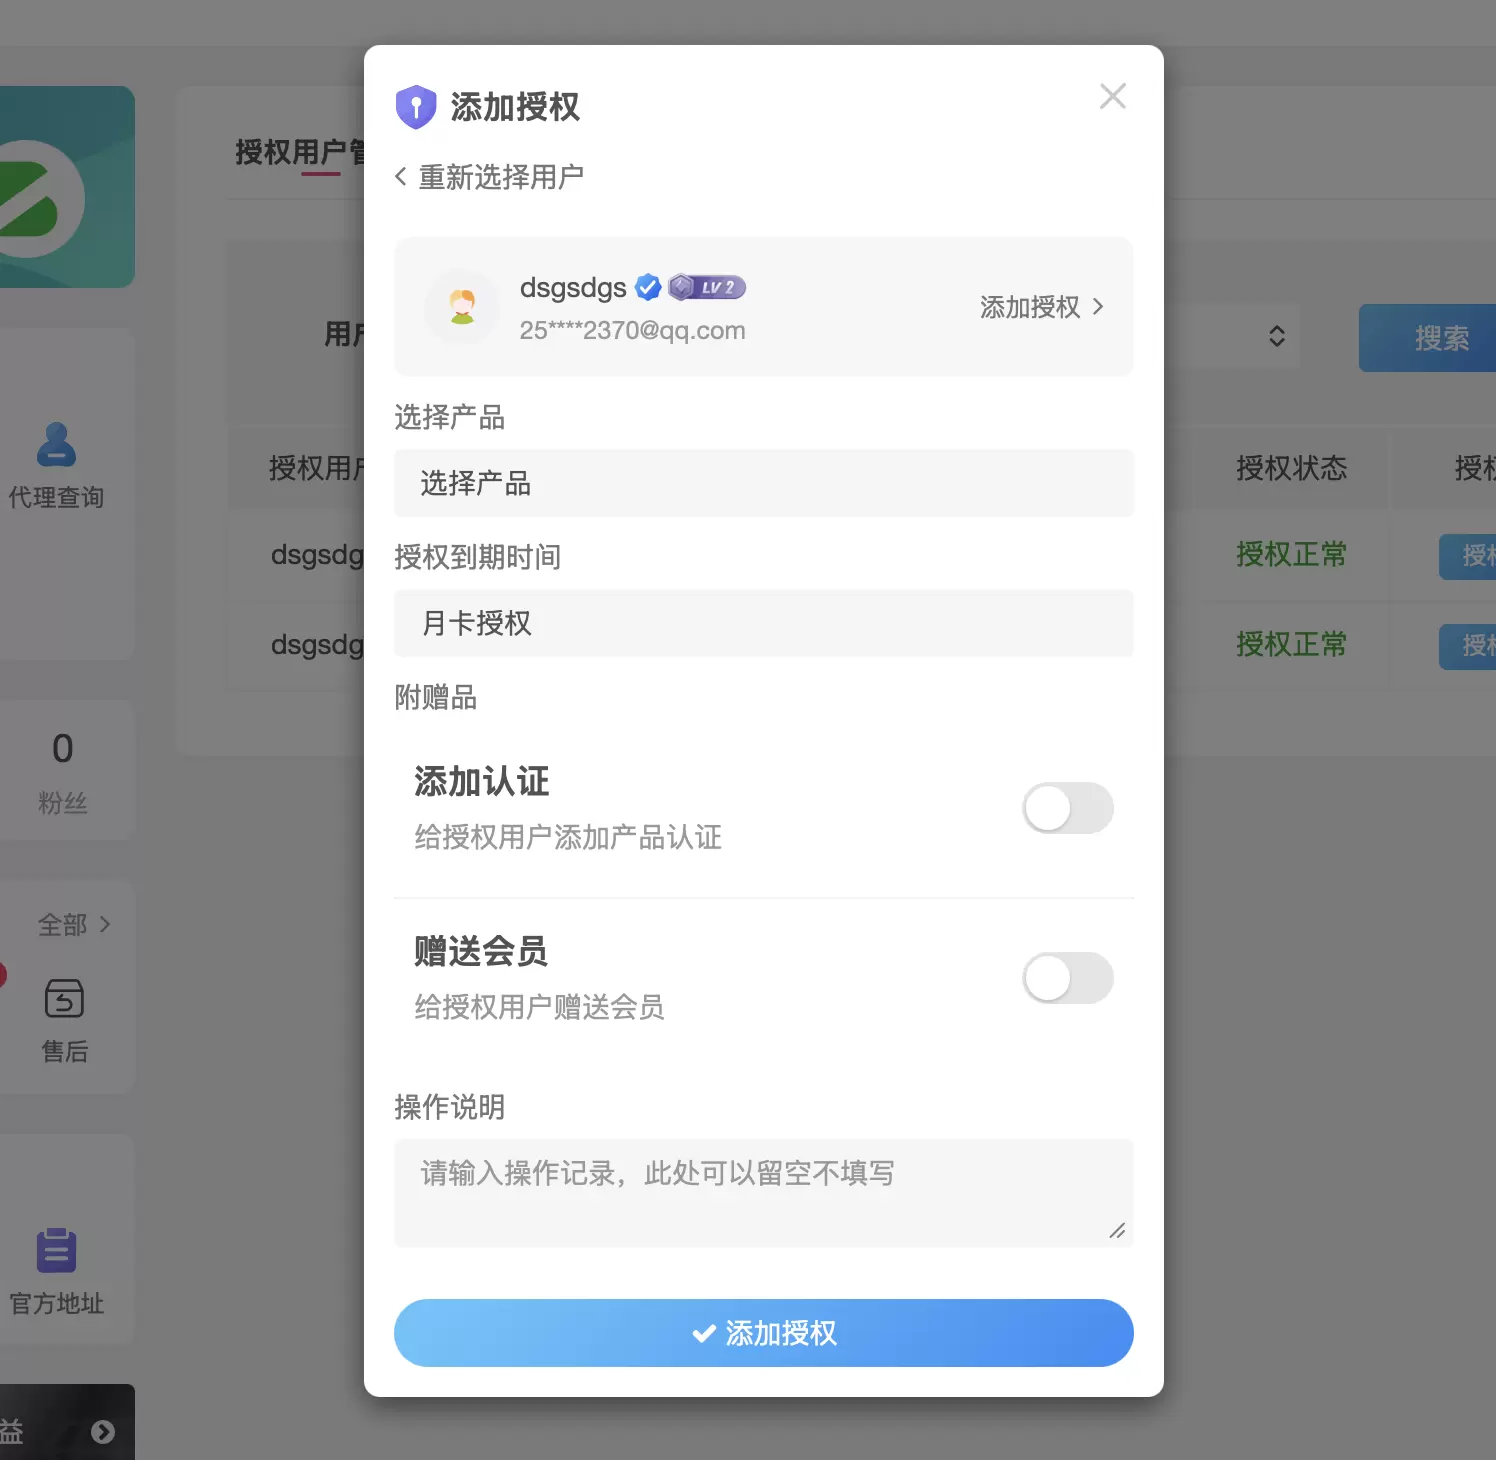Click the 搜索 search button

pos(1428,338)
